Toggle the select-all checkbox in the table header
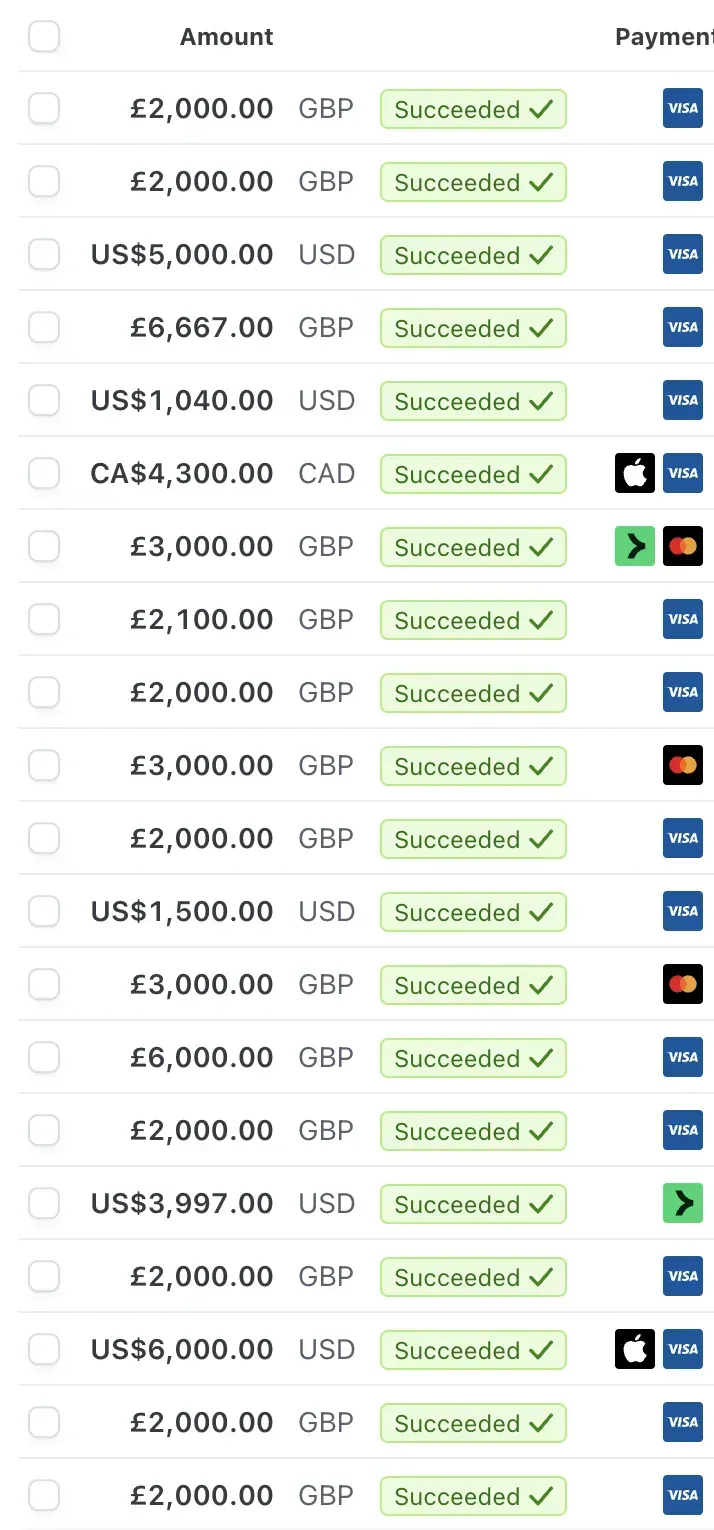 pos(44,37)
